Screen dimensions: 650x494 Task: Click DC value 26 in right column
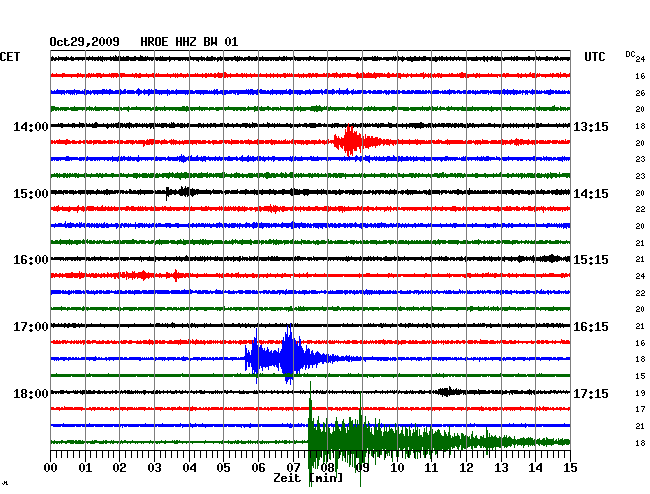click(x=640, y=93)
